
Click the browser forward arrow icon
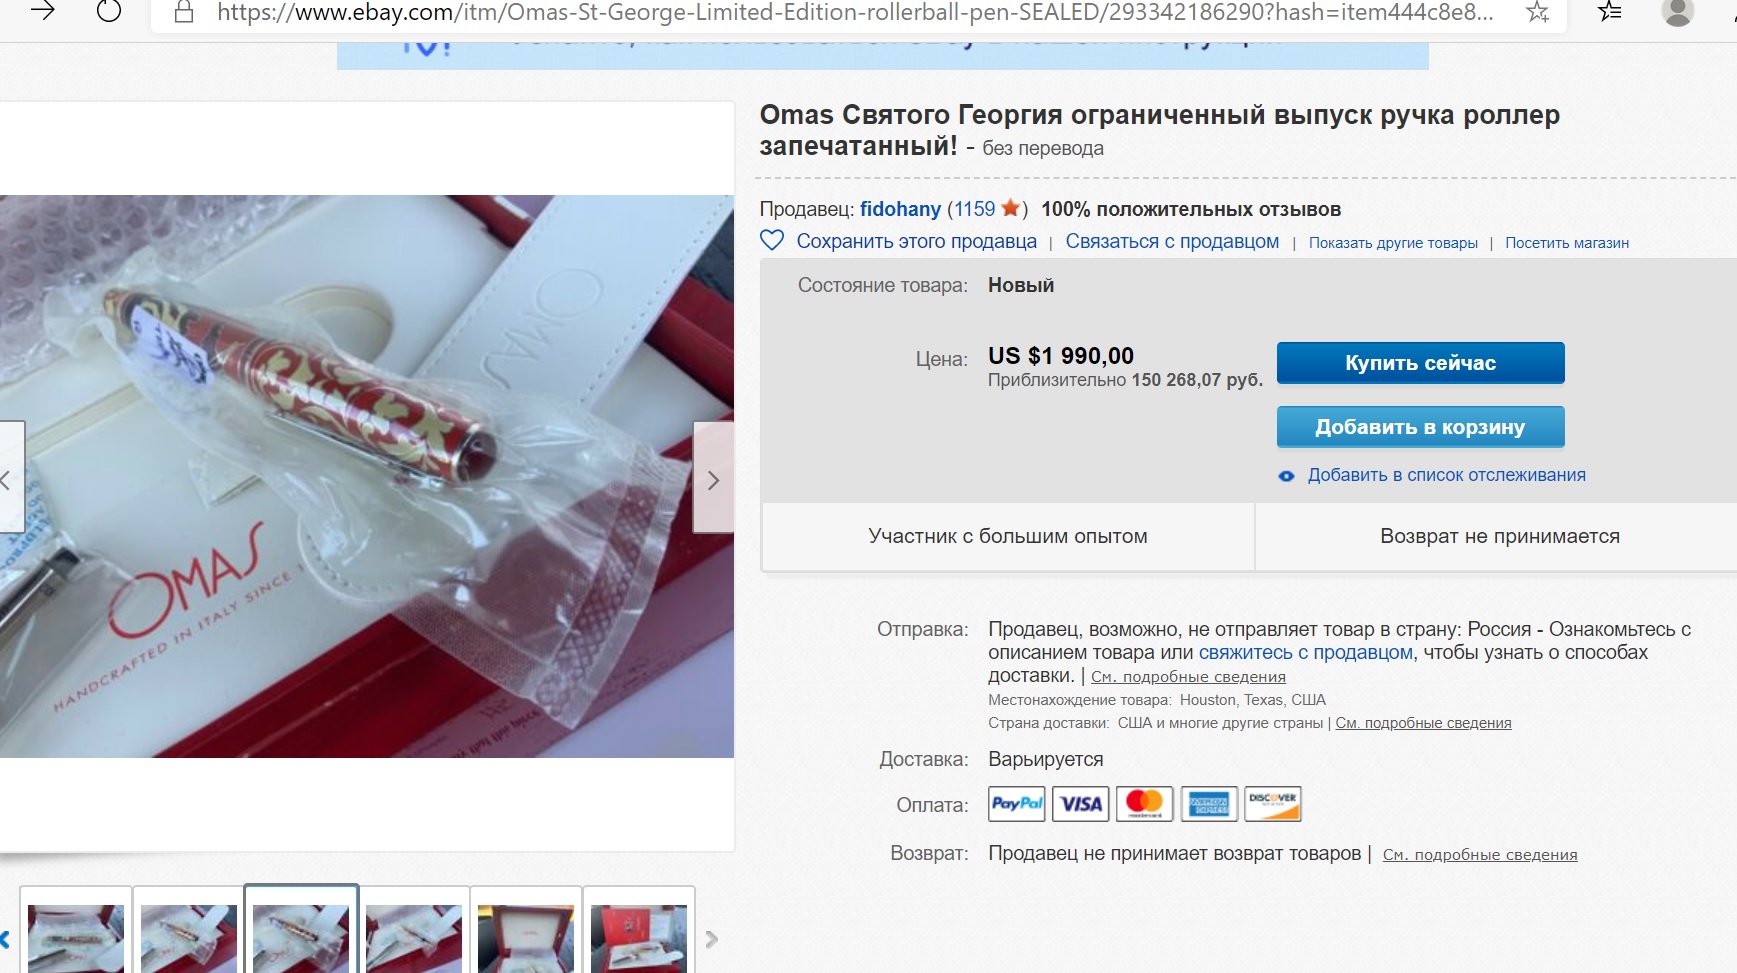(x=43, y=11)
